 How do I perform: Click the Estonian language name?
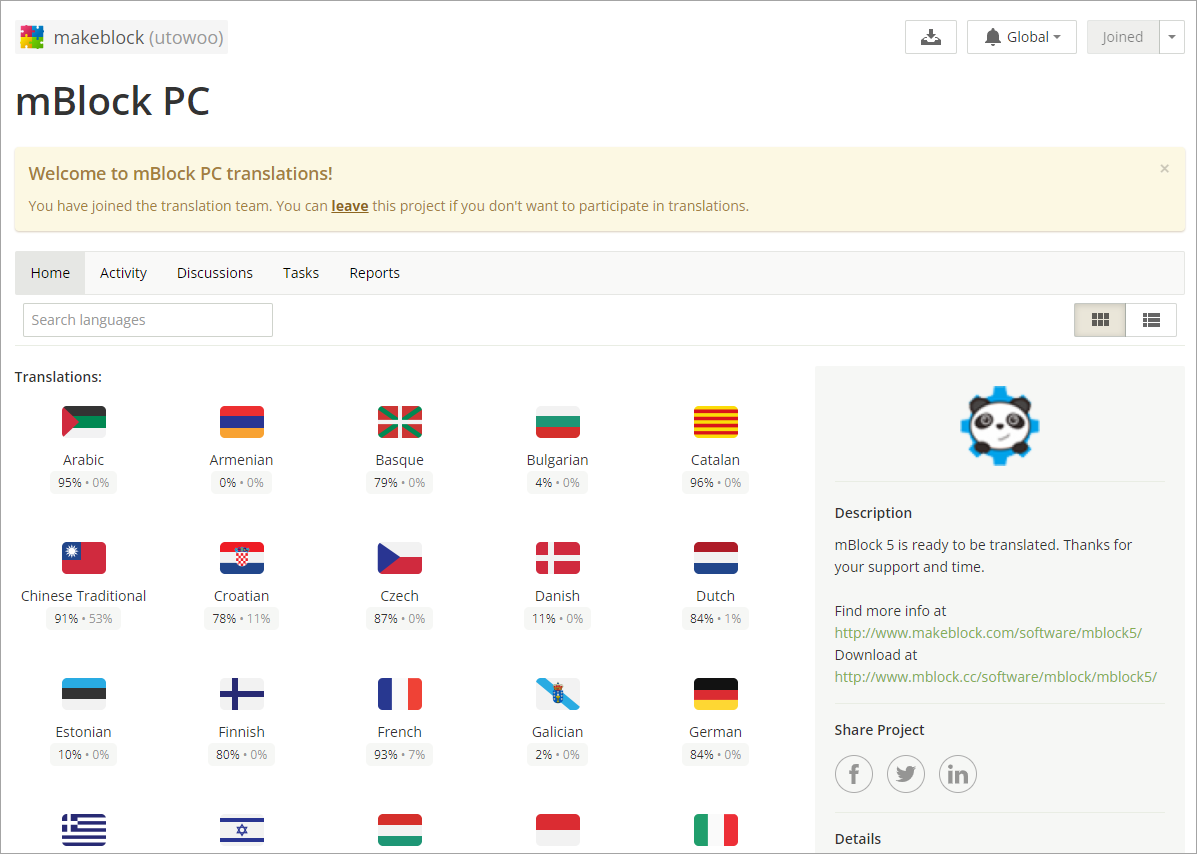[x=84, y=732]
